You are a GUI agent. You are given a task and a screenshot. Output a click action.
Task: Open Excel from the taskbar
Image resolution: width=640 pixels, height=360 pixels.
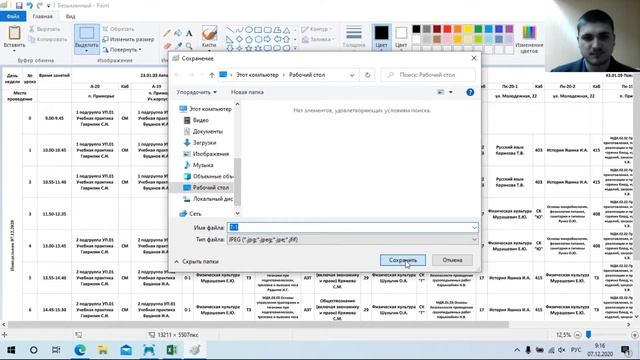point(172,350)
